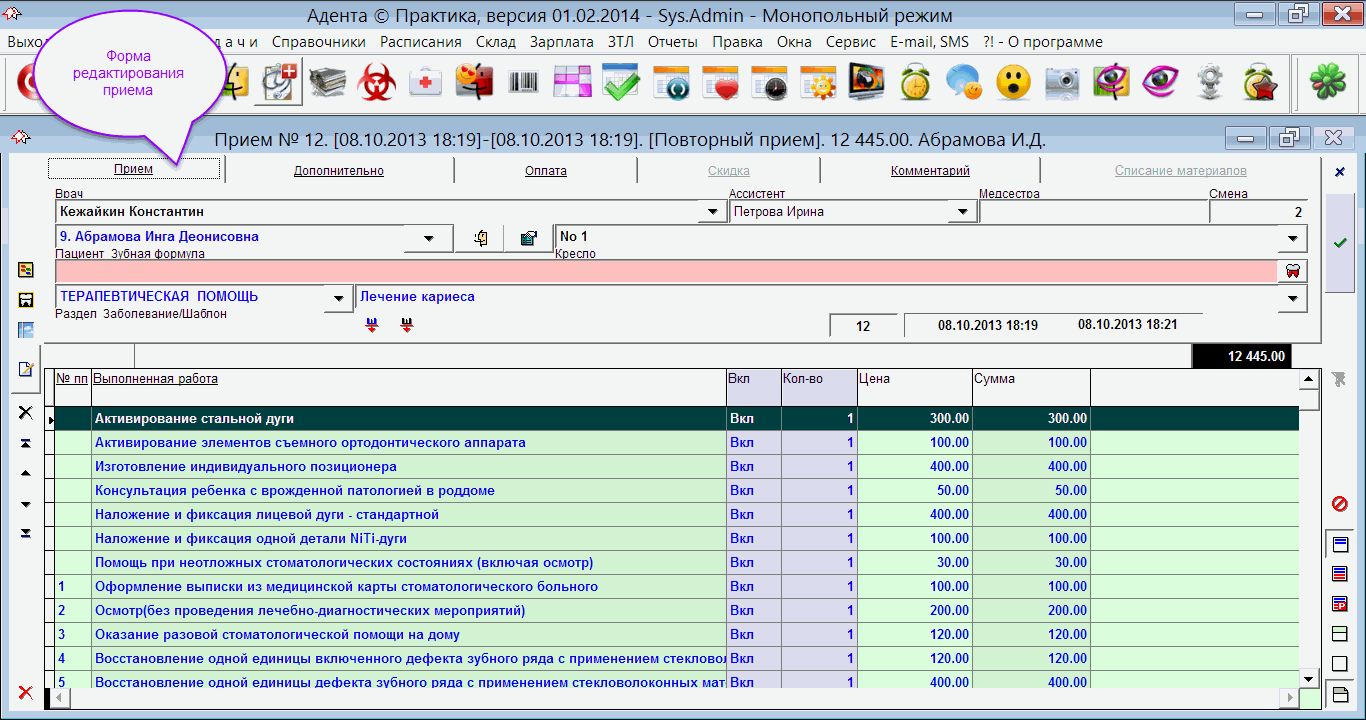Image resolution: width=1366 pixels, height=720 pixels.
Task: Open the Ассистент dropdown list
Action: [962, 212]
